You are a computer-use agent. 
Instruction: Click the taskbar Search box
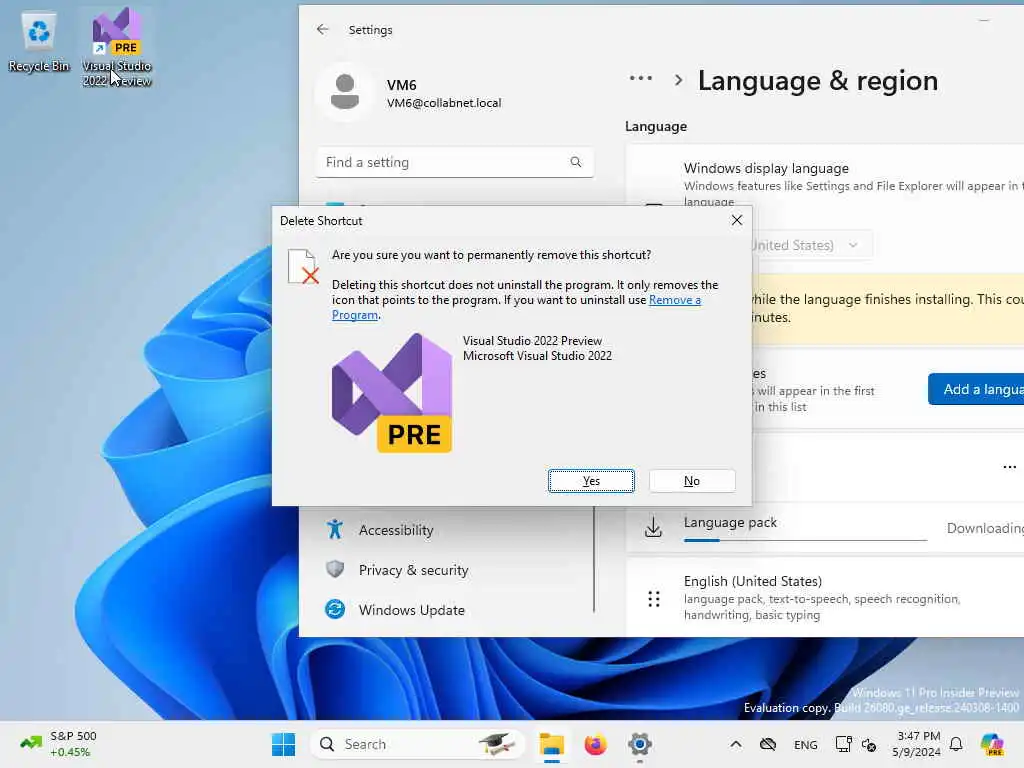tap(418, 744)
